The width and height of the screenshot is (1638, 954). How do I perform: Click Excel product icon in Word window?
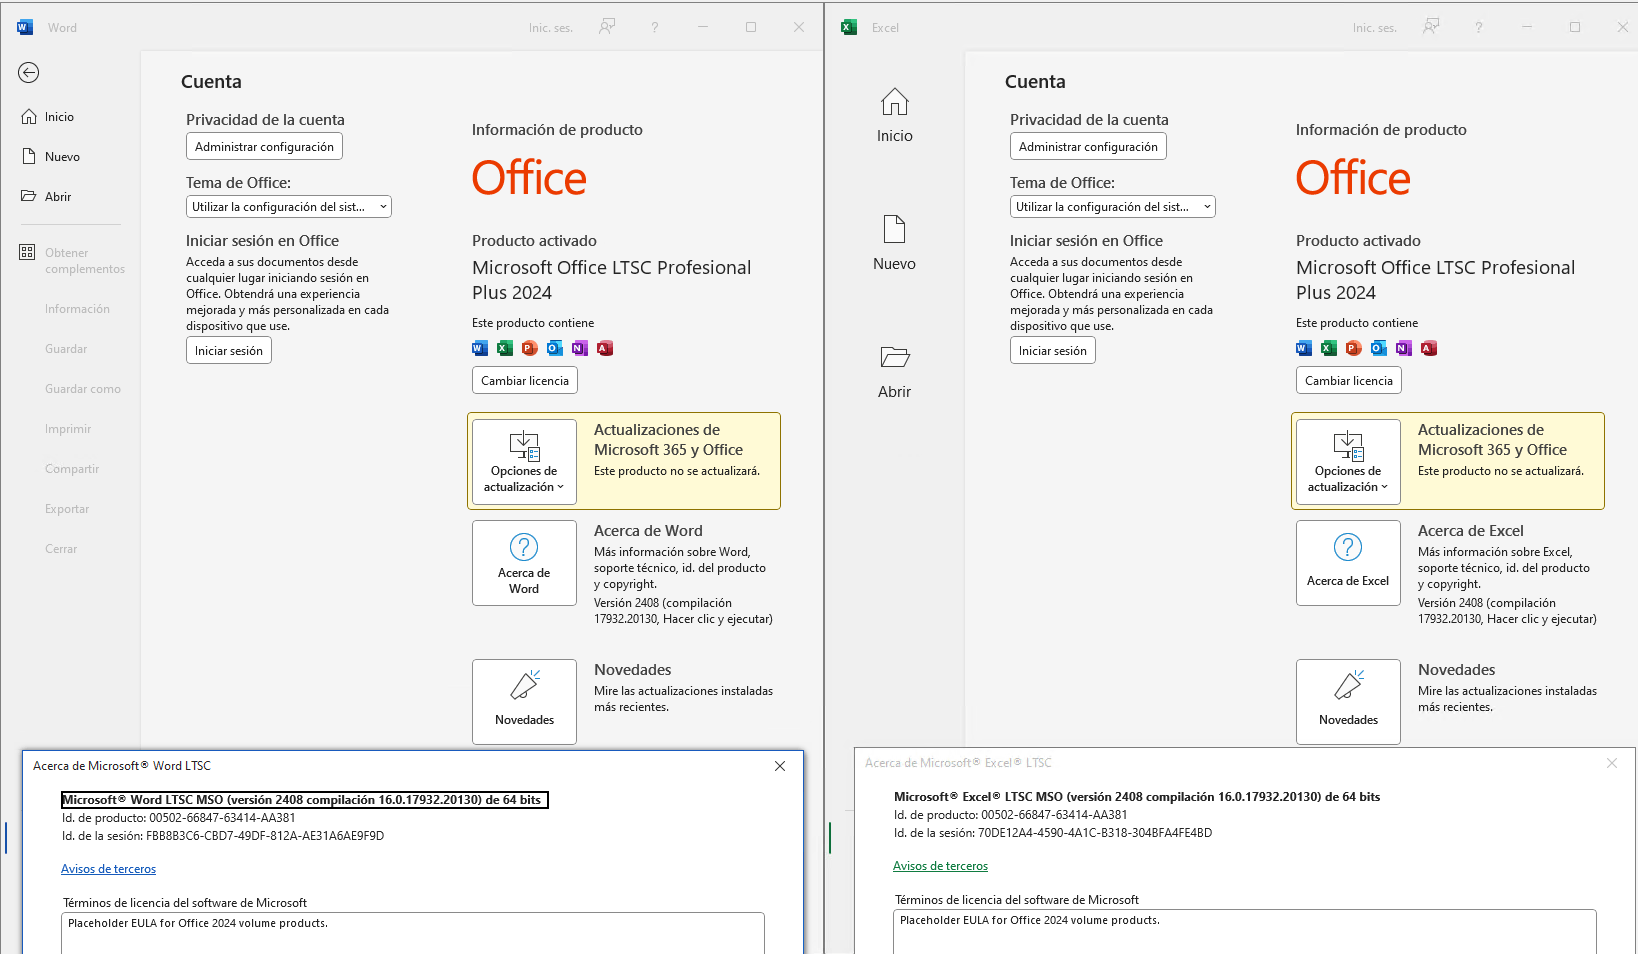(x=505, y=348)
